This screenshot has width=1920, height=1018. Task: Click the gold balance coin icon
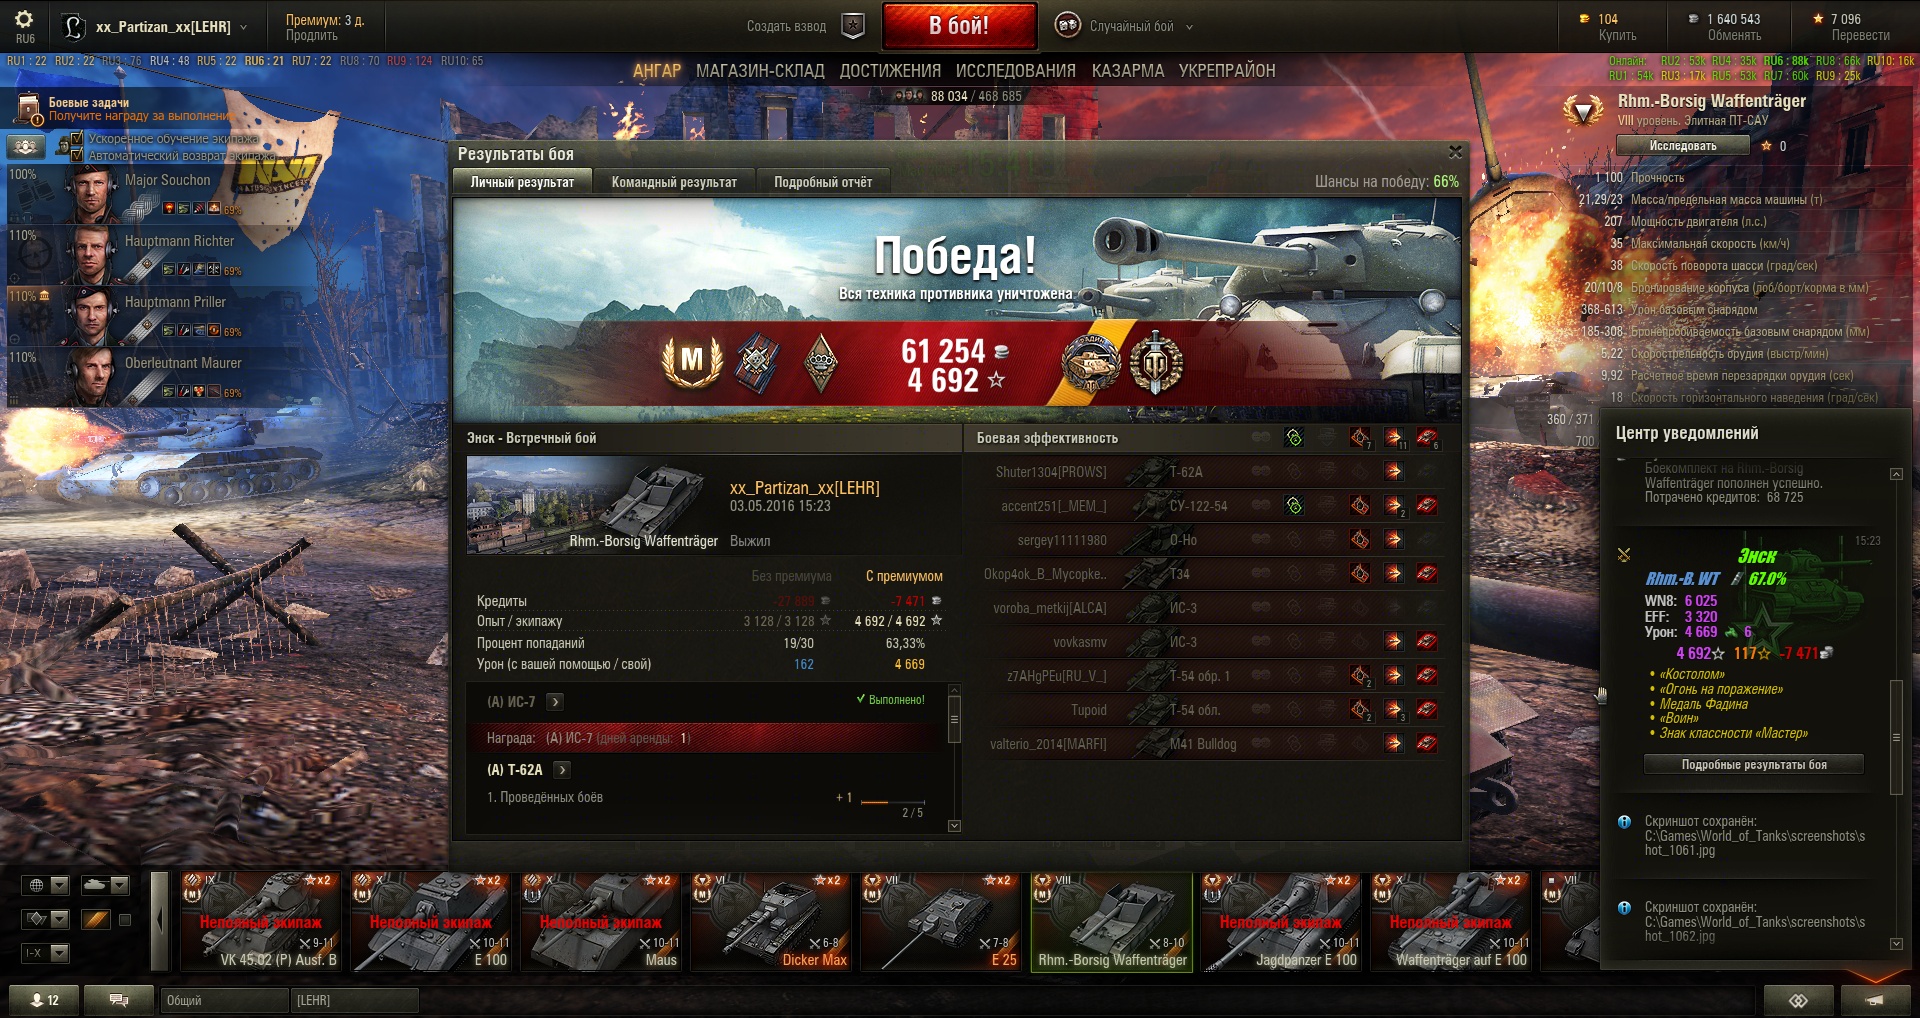pos(1584,18)
